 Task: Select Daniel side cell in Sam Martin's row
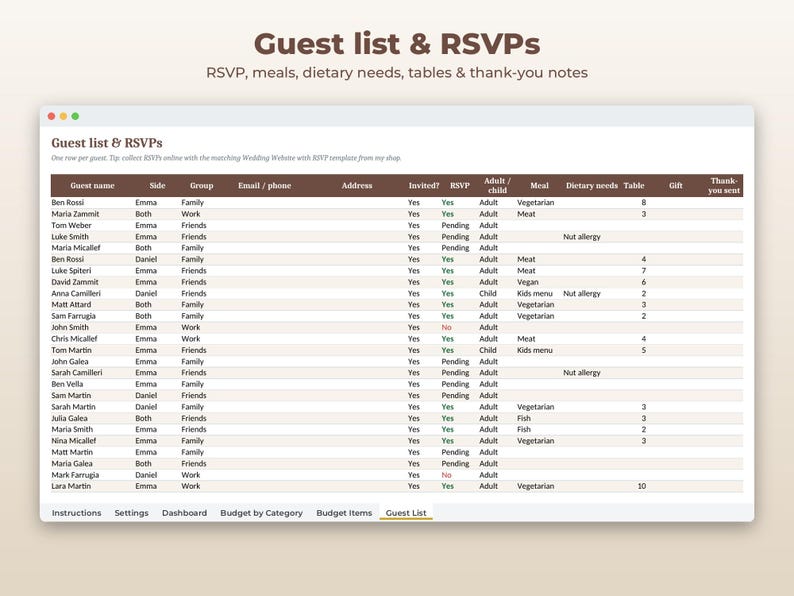tap(146, 395)
